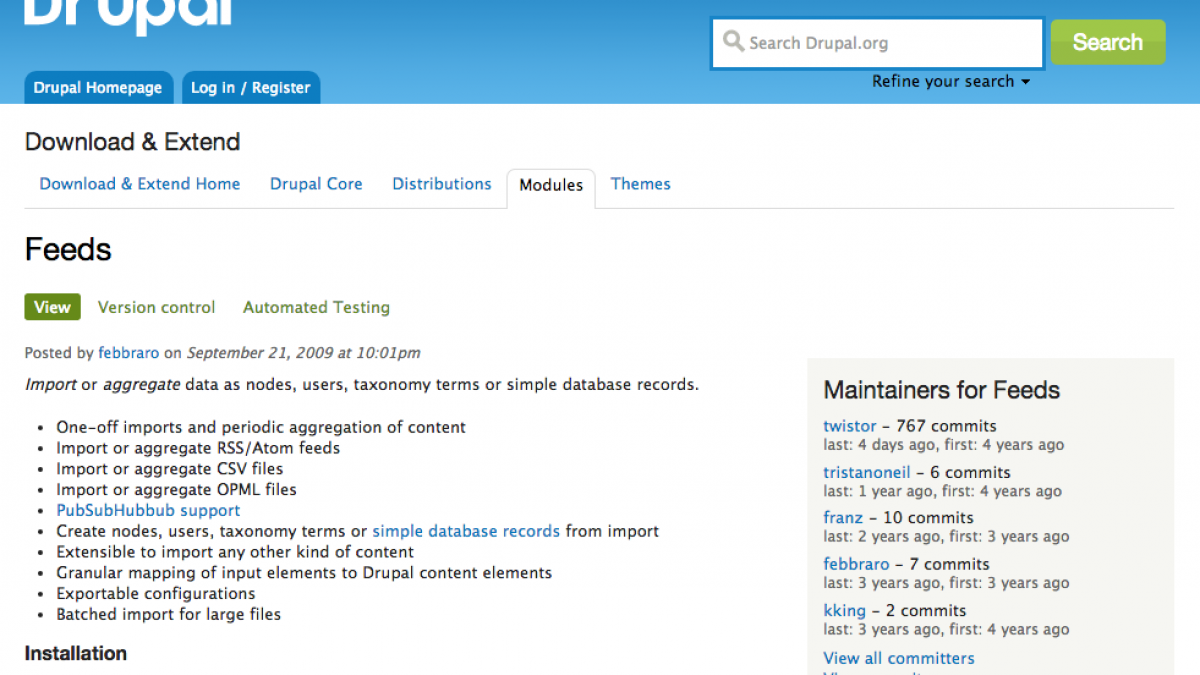1200x675 pixels.
Task: Open the Log in / Register tab
Action: [x=251, y=88]
